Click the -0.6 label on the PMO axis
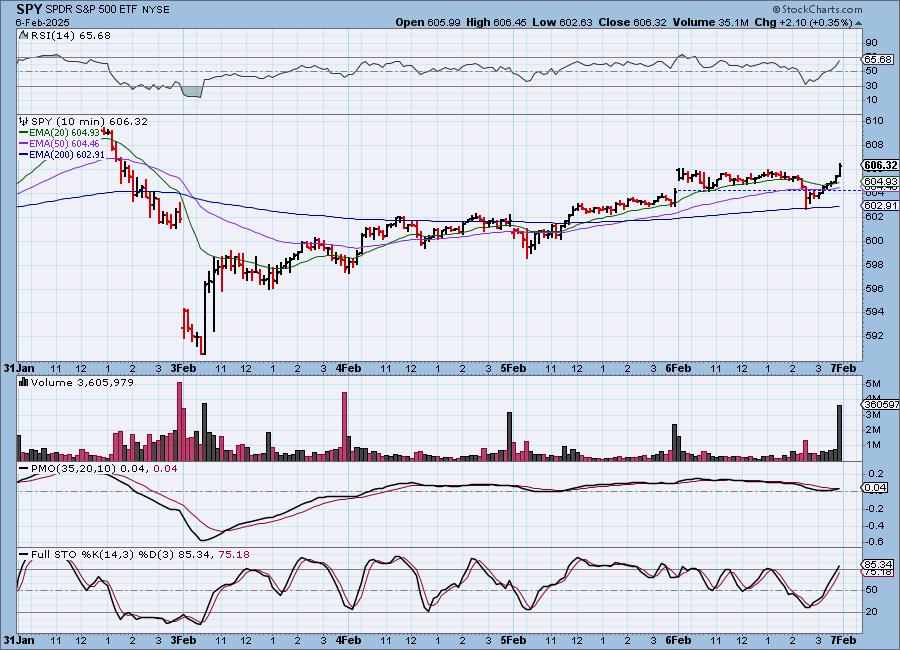900x650 pixels. point(874,541)
